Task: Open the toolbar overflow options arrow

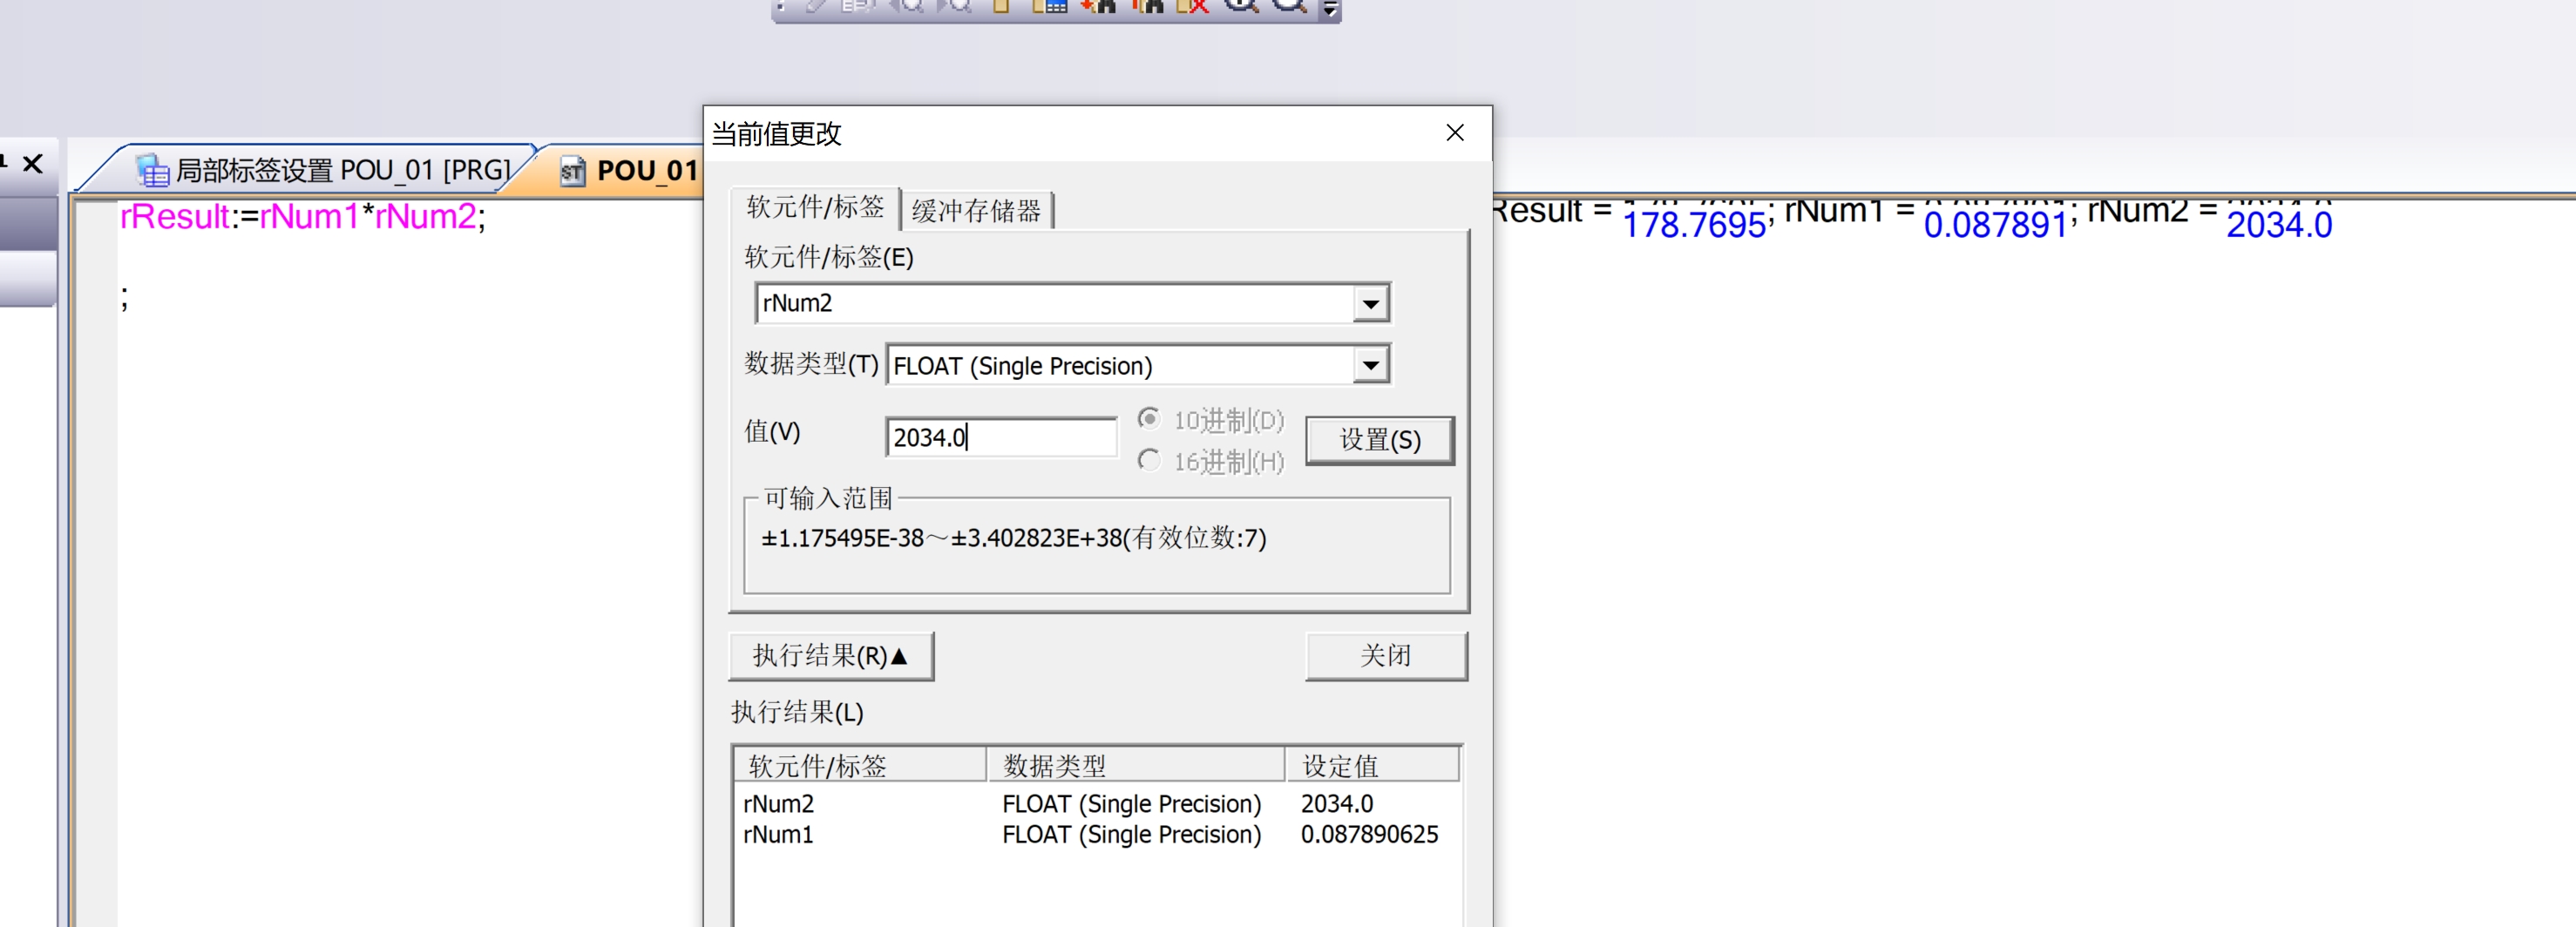Action: coord(1329,9)
